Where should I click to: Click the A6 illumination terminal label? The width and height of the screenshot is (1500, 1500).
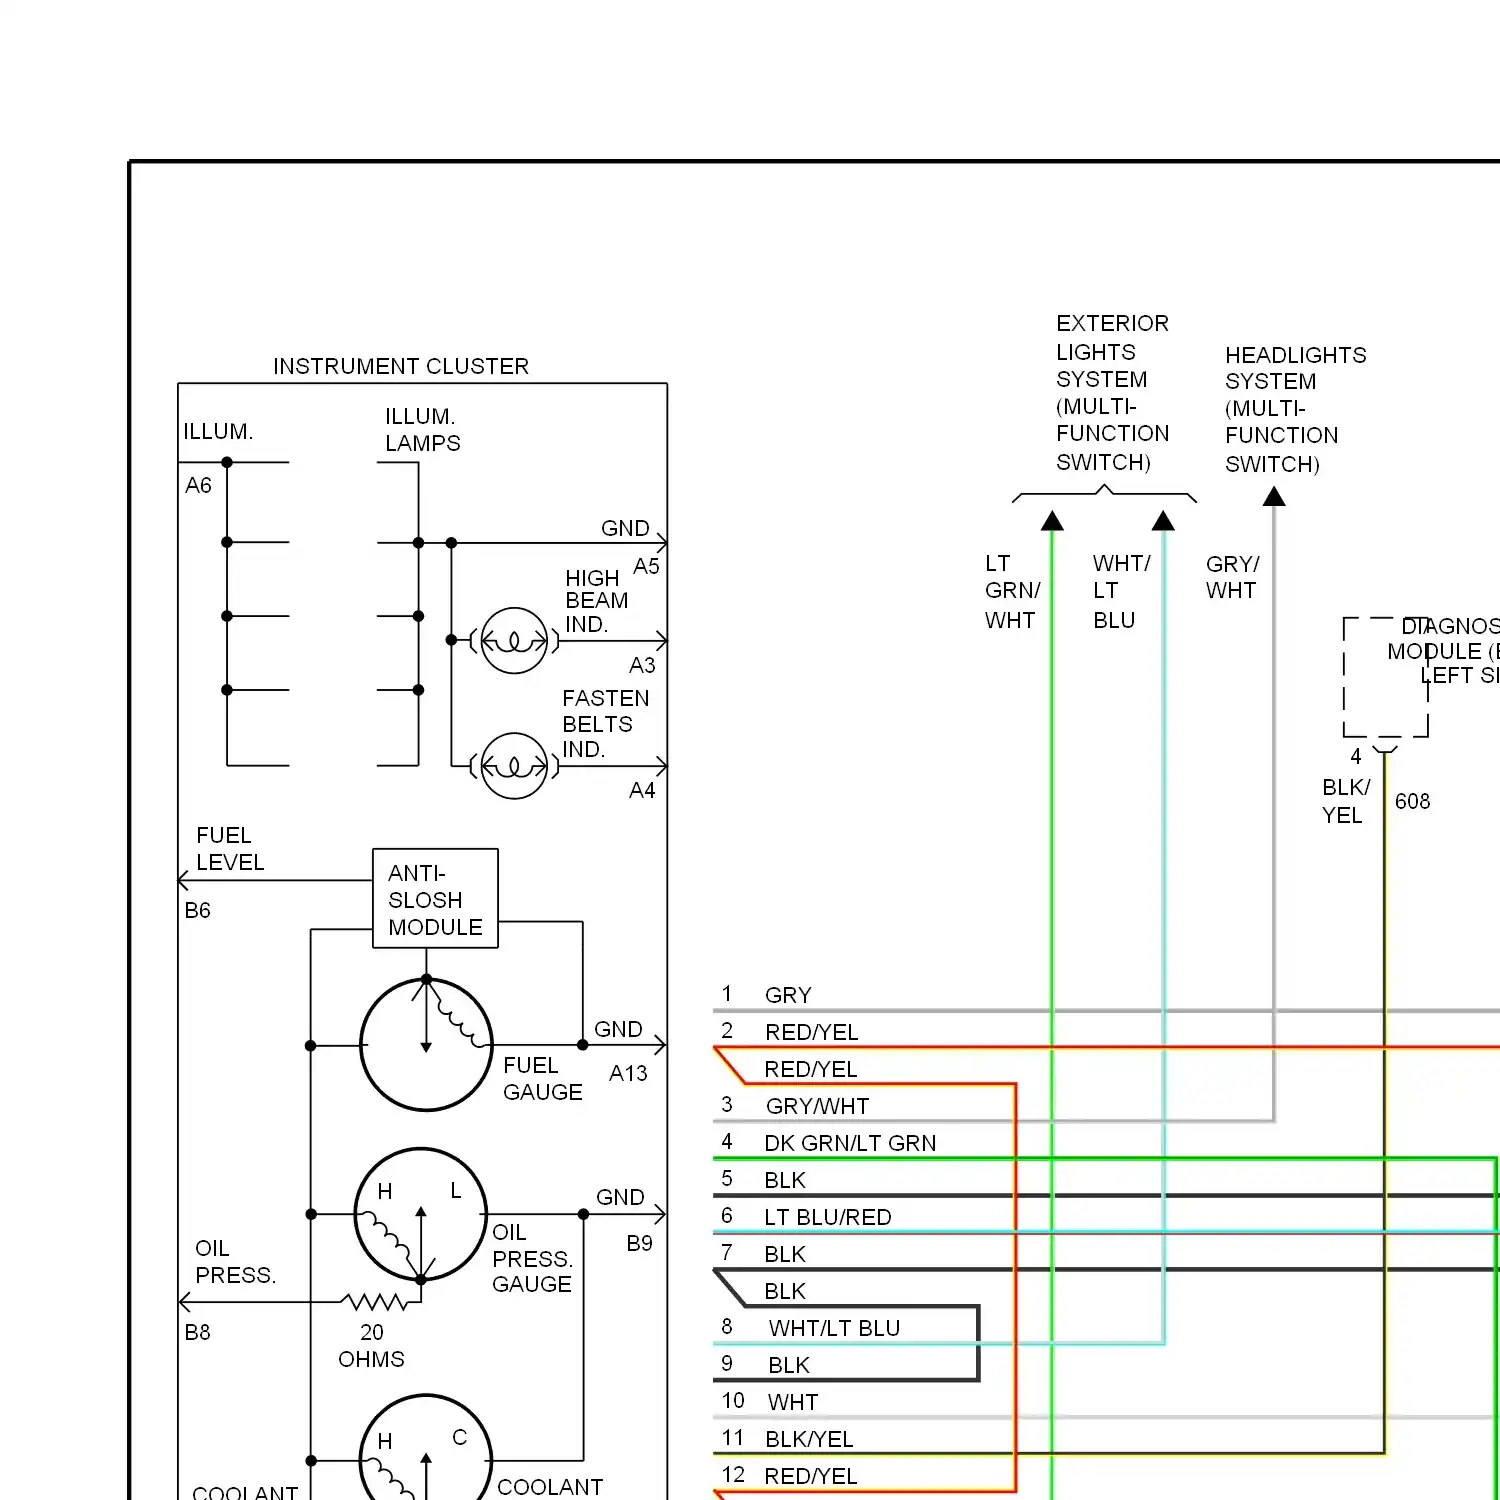198,486
